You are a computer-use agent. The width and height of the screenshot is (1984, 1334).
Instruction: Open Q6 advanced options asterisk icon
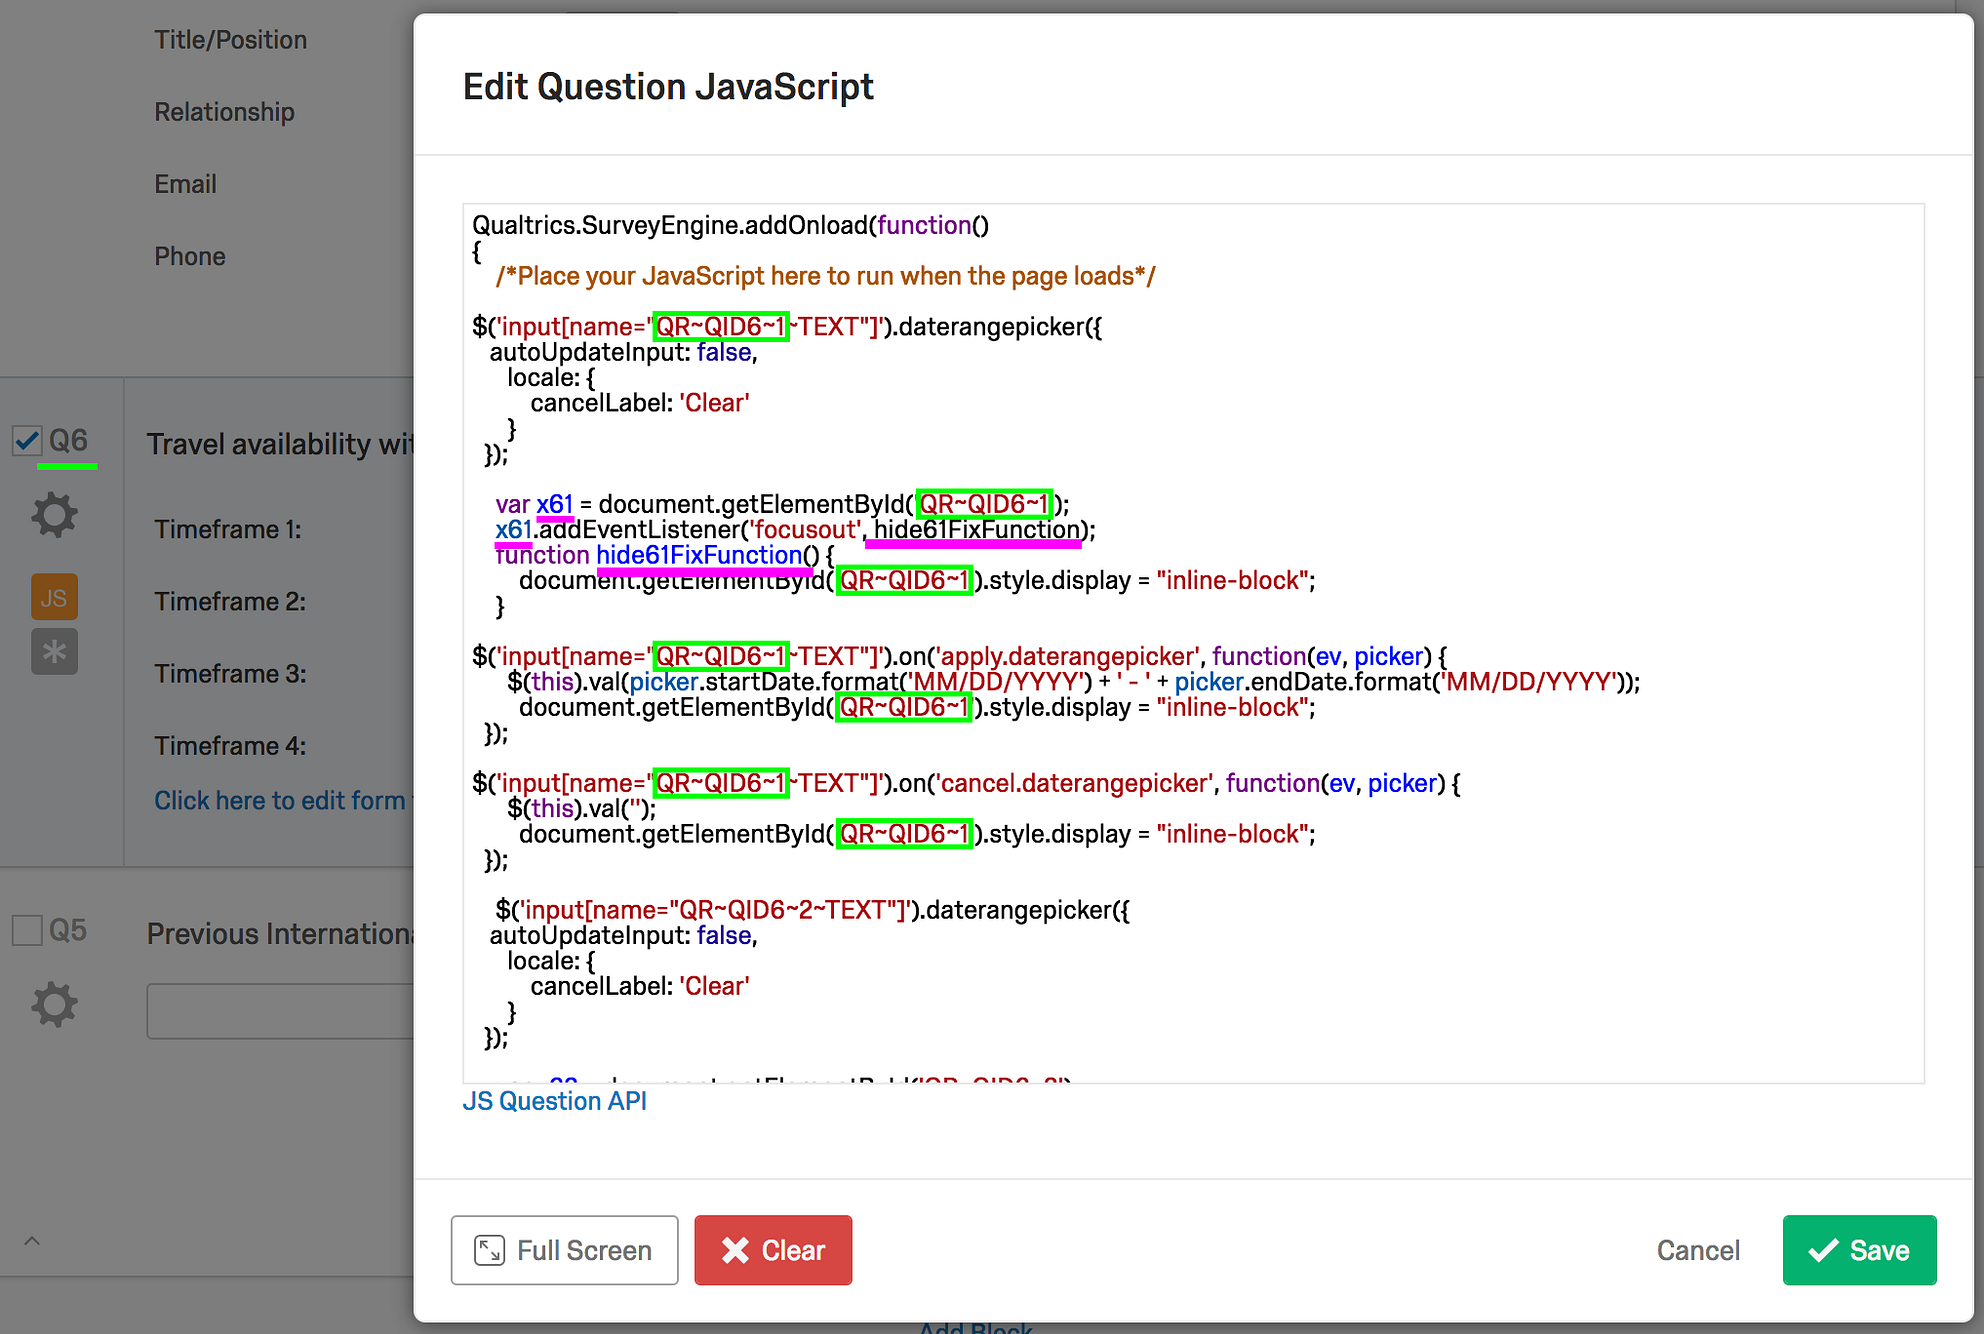pos(54,652)
